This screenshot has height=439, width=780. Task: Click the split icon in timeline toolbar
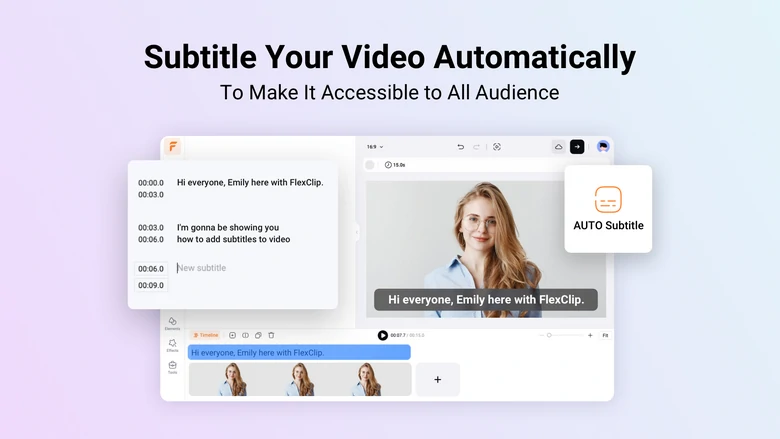245,335
